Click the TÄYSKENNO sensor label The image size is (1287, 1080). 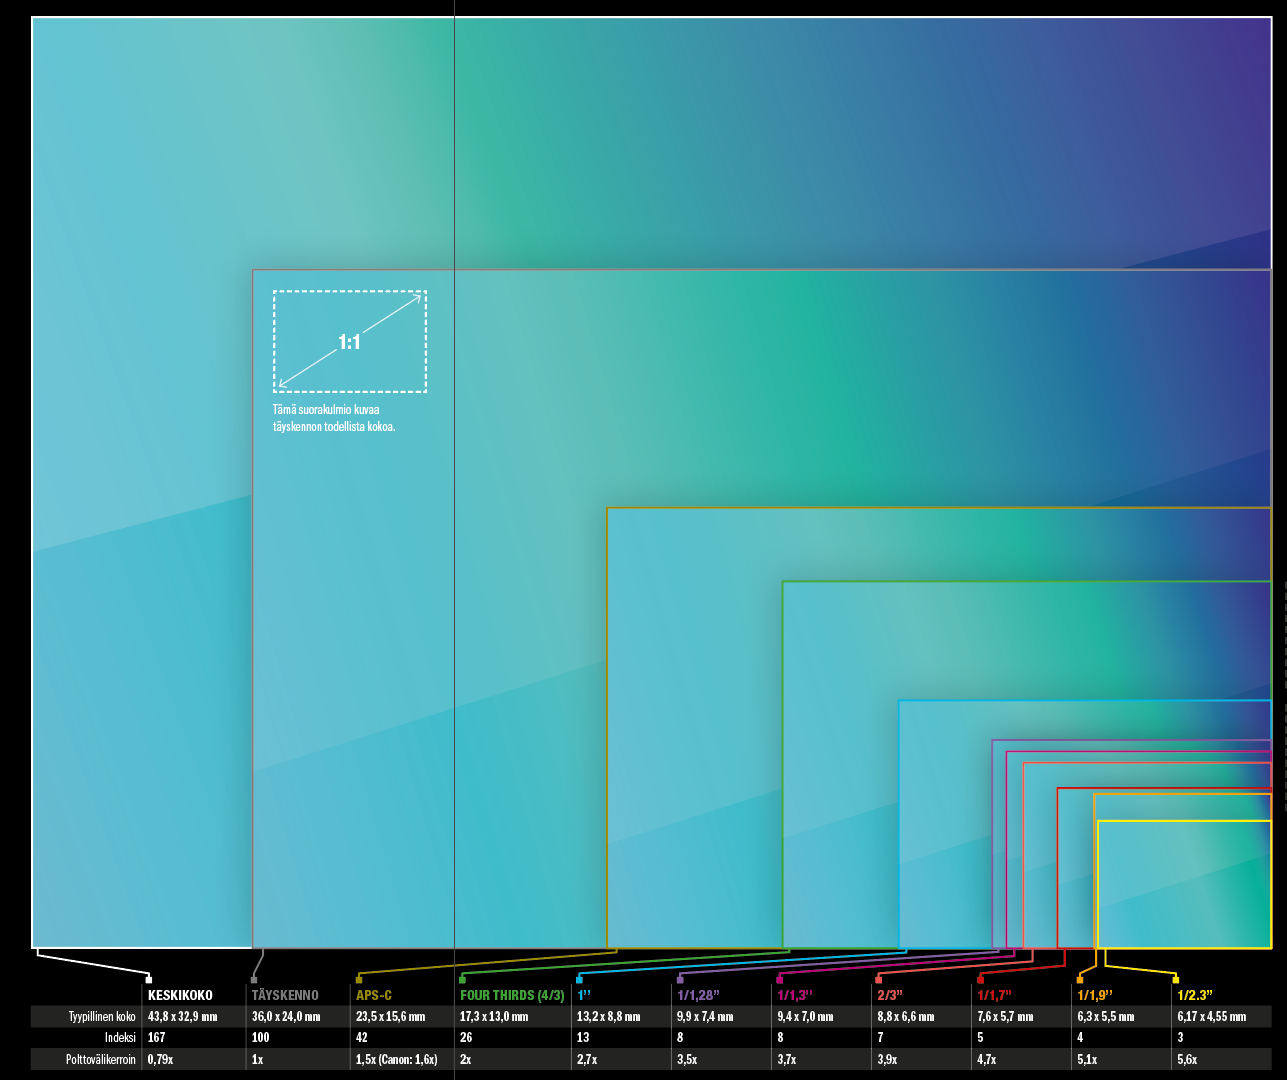[x=285, y=995]
